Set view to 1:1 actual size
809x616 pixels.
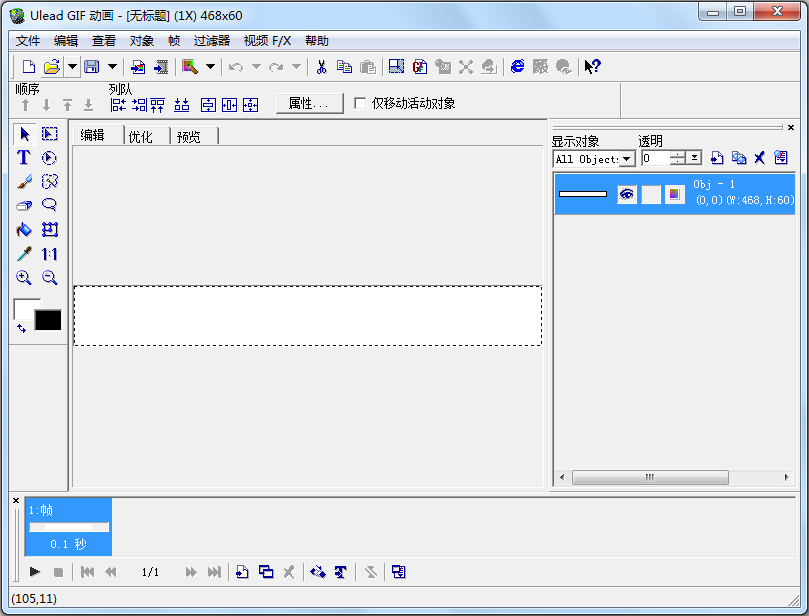[48, 253]
